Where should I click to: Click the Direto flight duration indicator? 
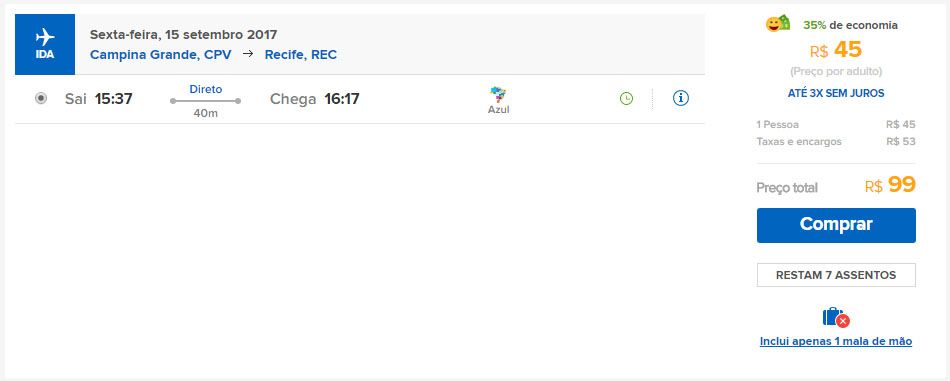point(205,101)
